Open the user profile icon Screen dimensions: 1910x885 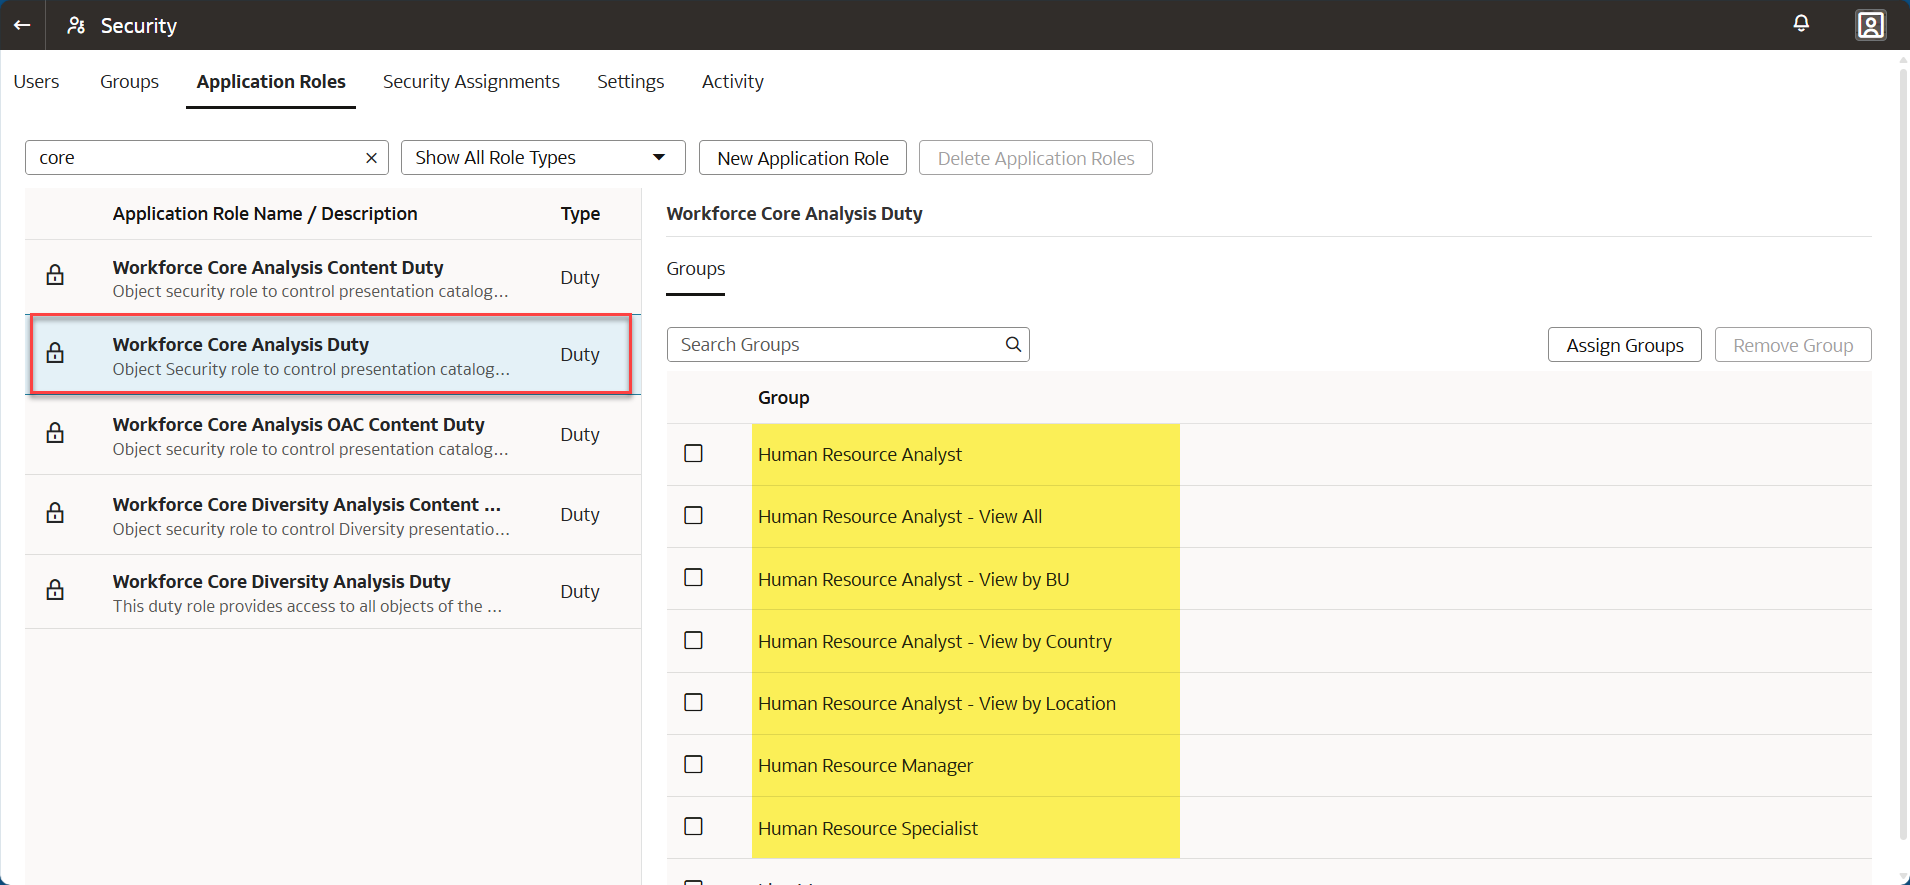point(1870,25)
